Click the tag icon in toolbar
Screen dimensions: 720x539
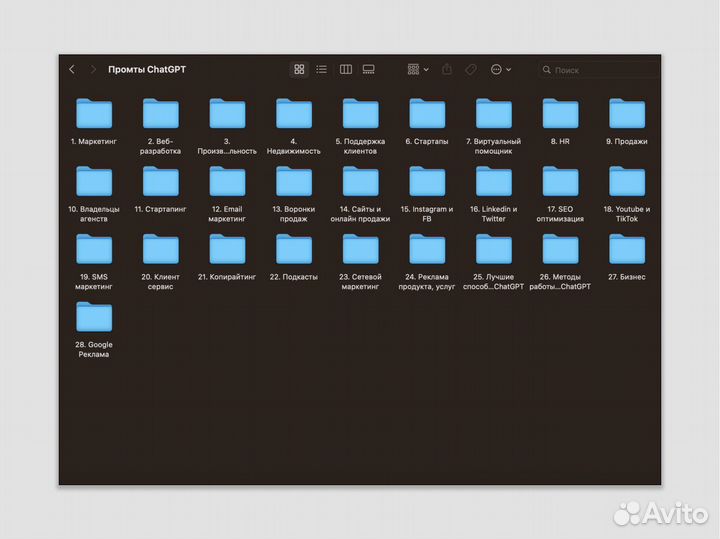point(471,70)
